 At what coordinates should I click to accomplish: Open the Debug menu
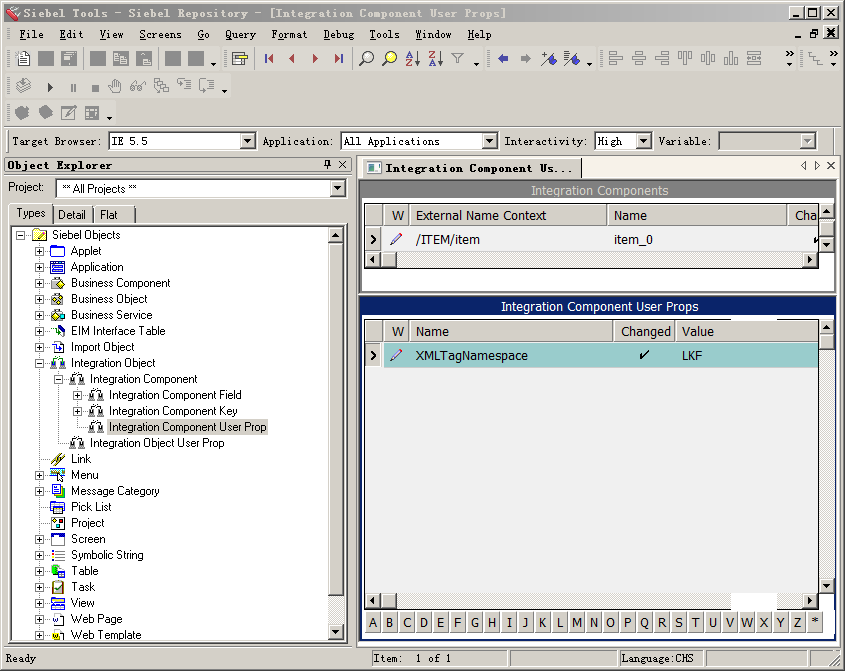[338, 34]
